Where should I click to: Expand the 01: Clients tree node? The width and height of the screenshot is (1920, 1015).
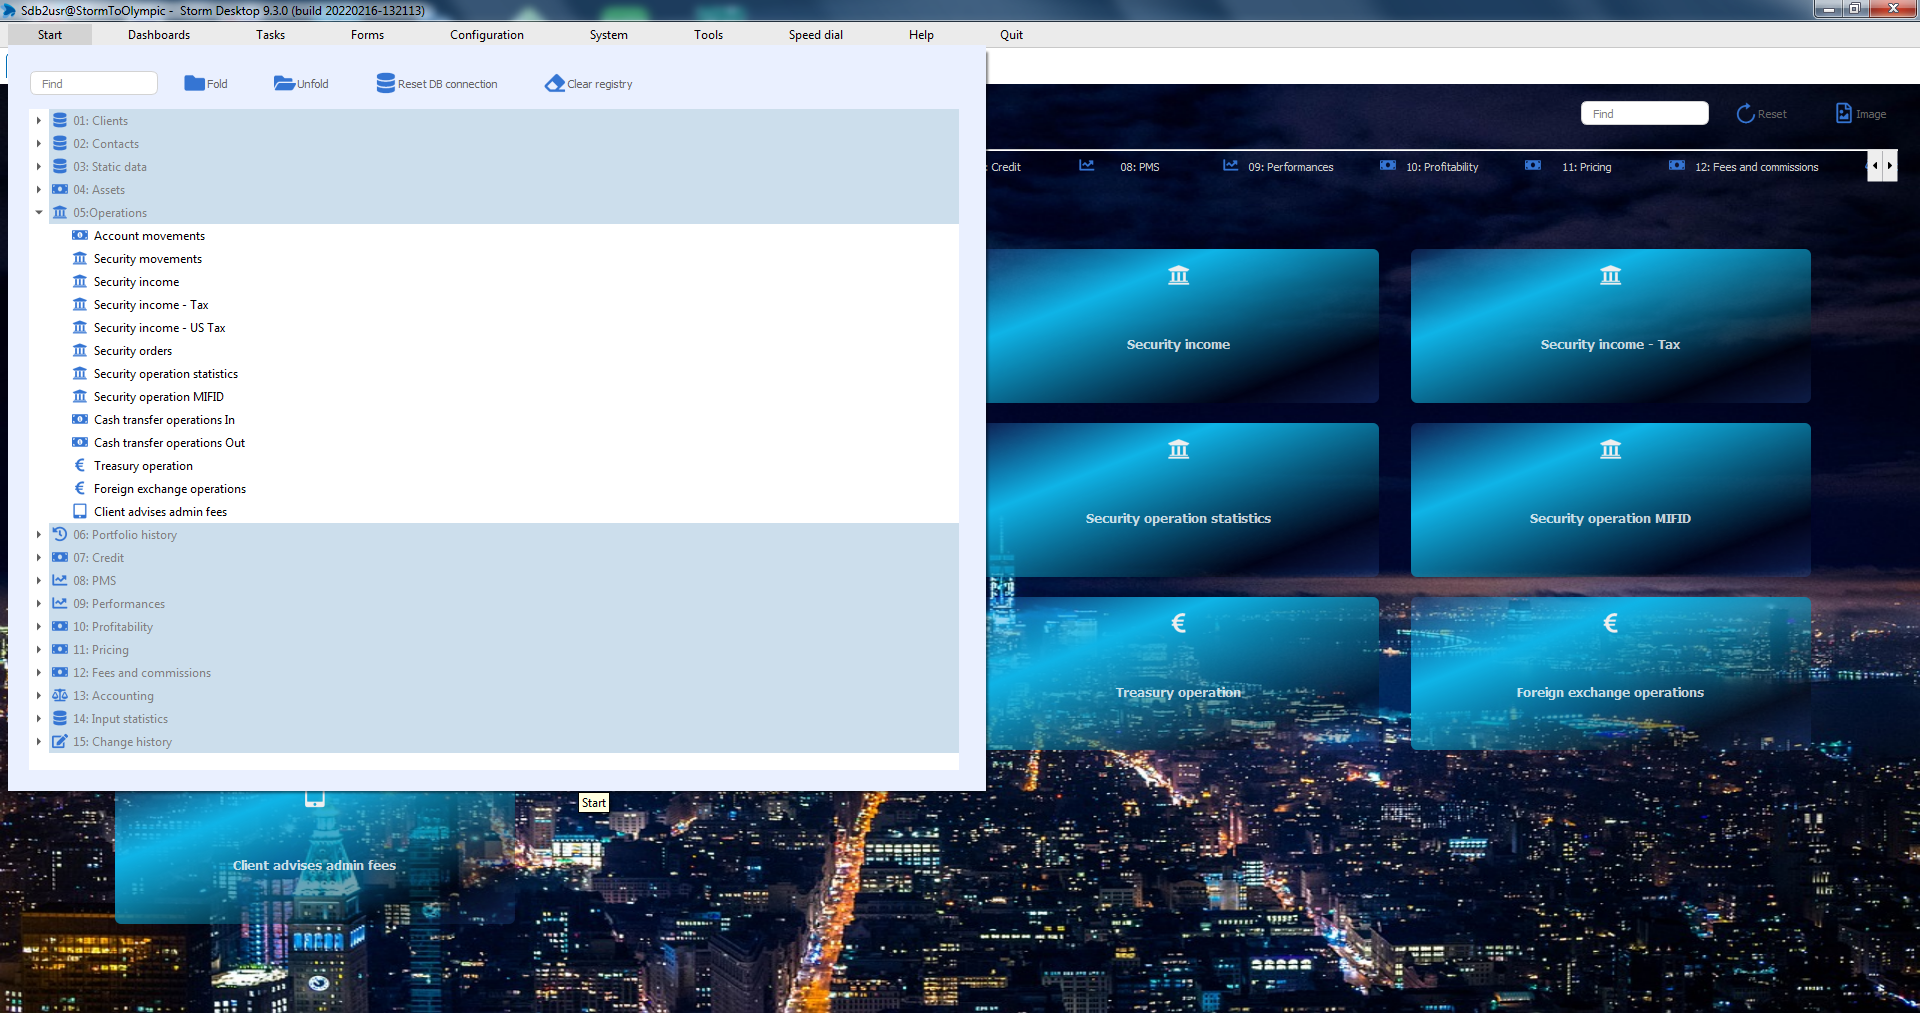pyautogui.click(x=39, y=120)
